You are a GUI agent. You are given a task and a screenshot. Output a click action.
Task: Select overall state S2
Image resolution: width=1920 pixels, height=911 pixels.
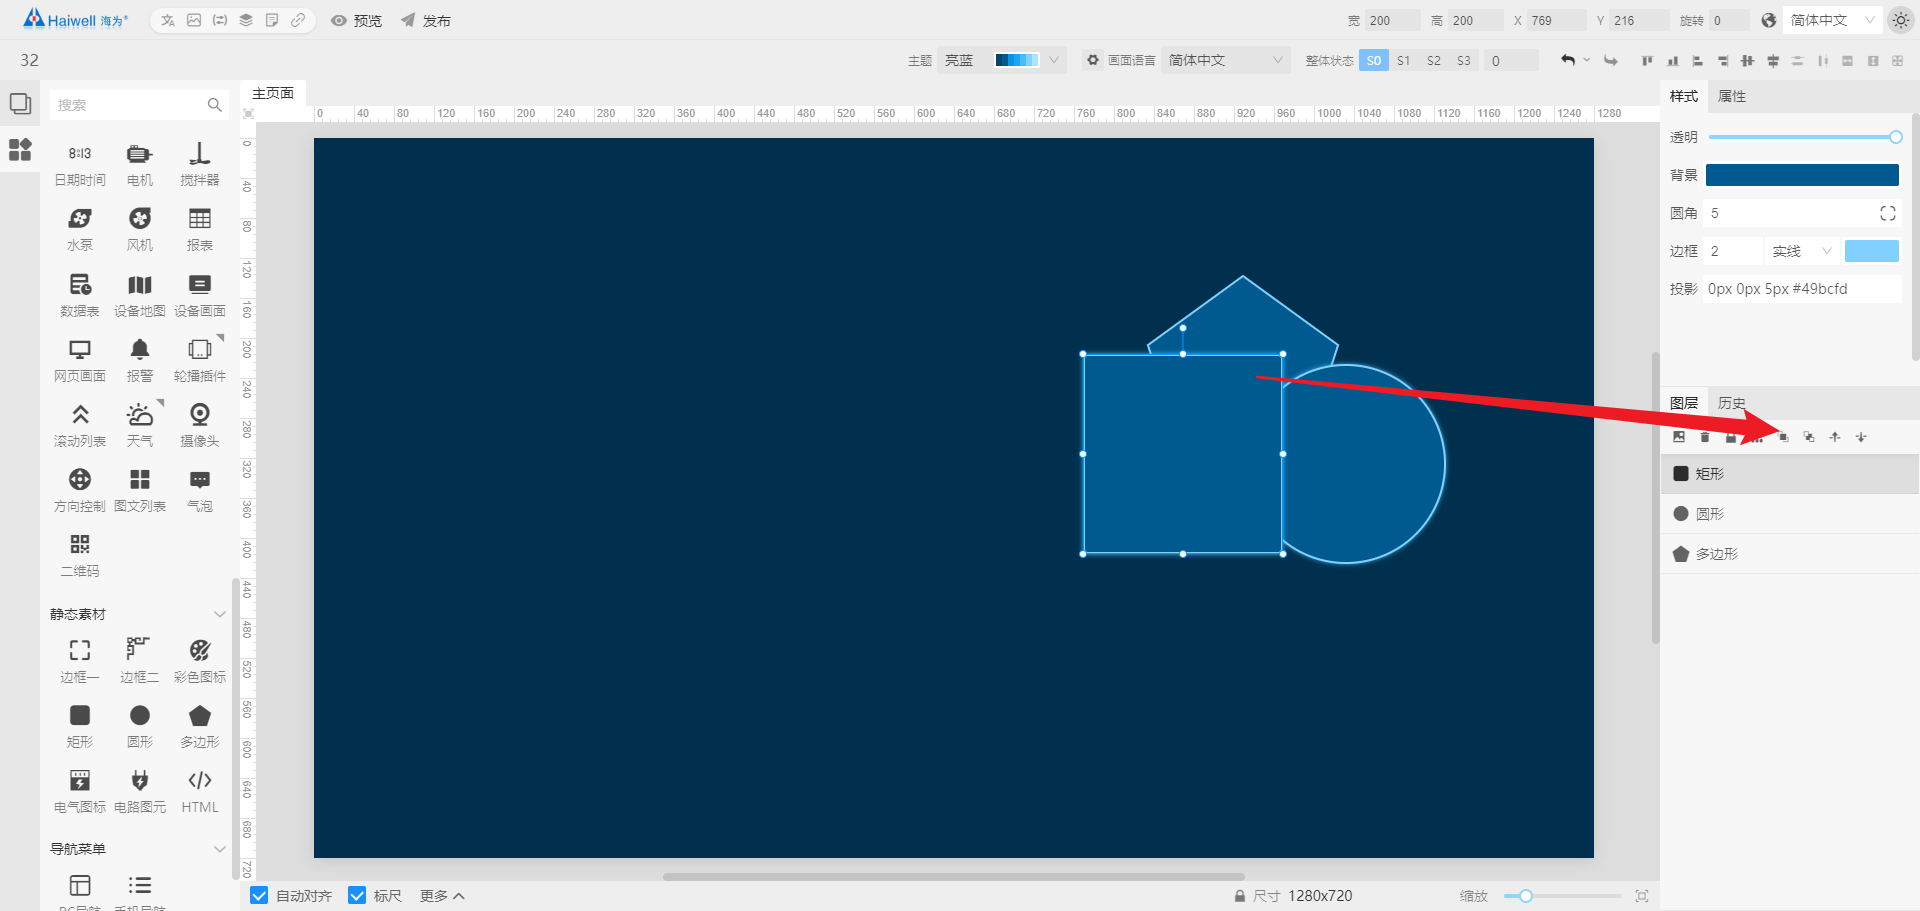1434,61
